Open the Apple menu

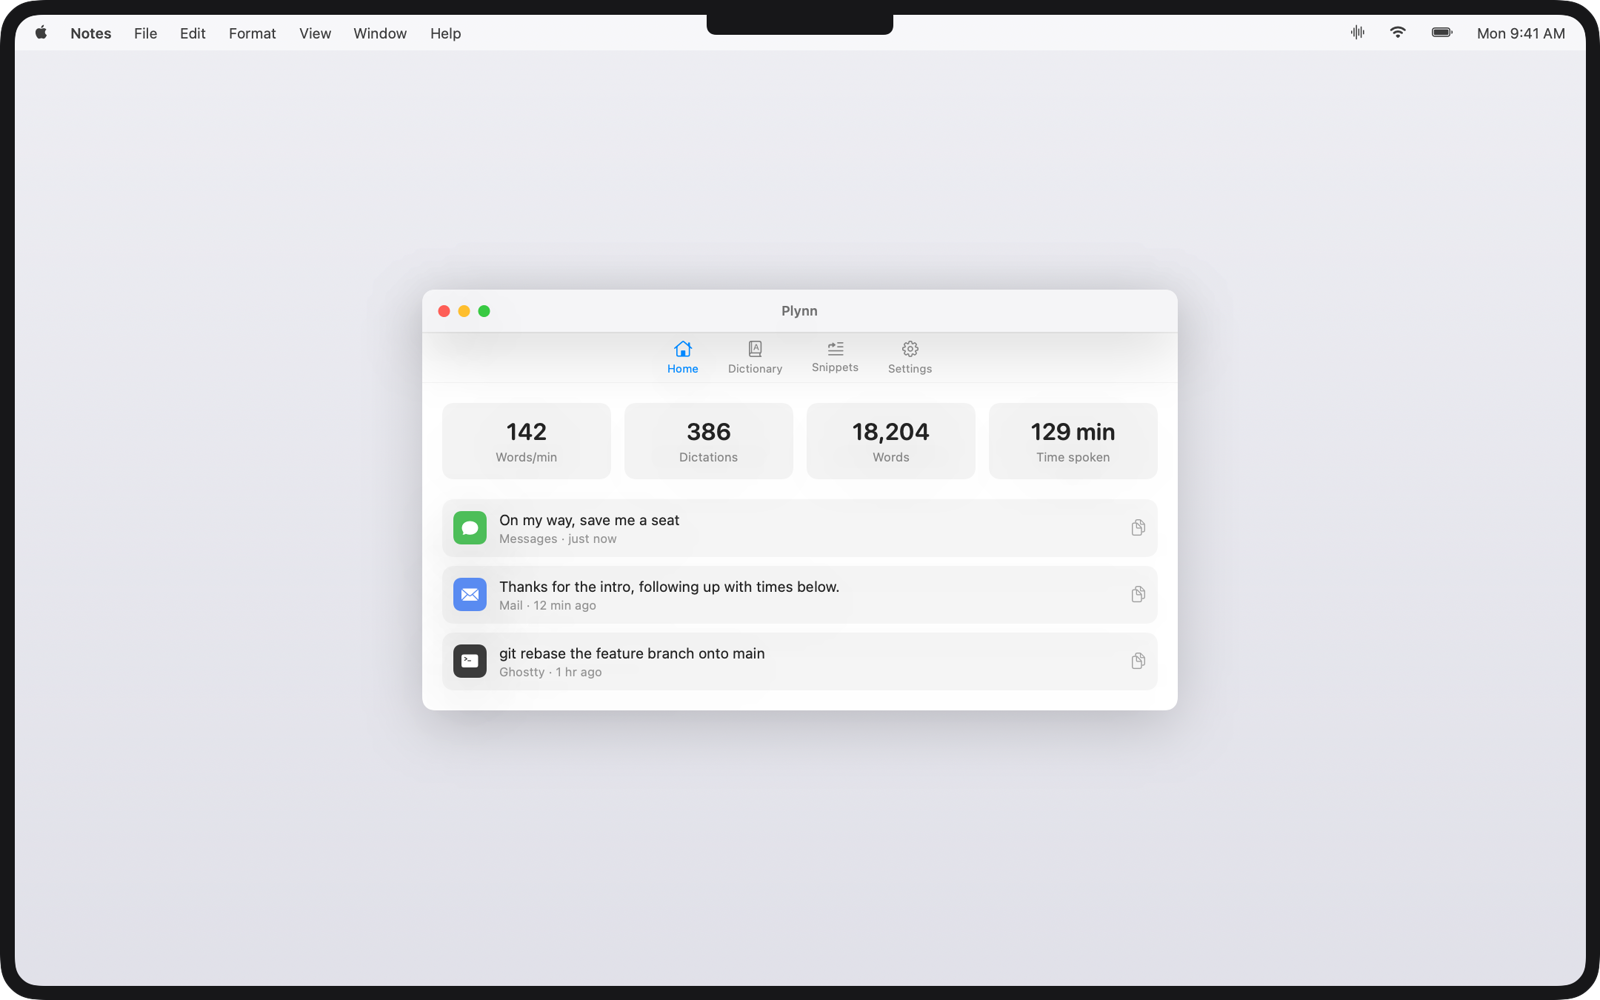(x=41, y=33)
